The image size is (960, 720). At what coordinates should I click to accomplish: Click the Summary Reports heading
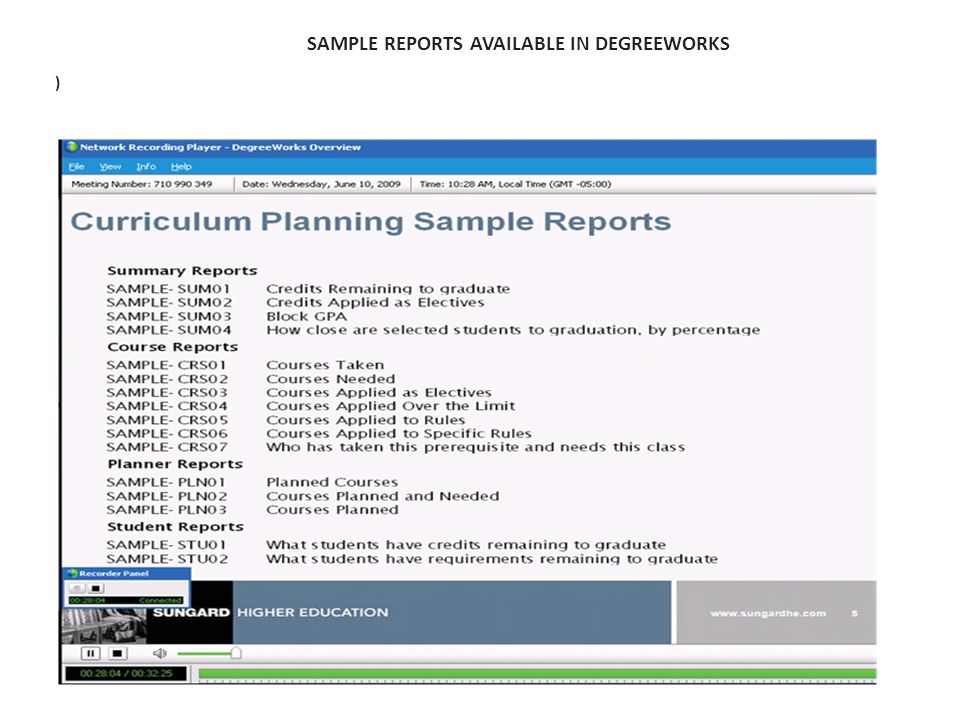(182, 271)
